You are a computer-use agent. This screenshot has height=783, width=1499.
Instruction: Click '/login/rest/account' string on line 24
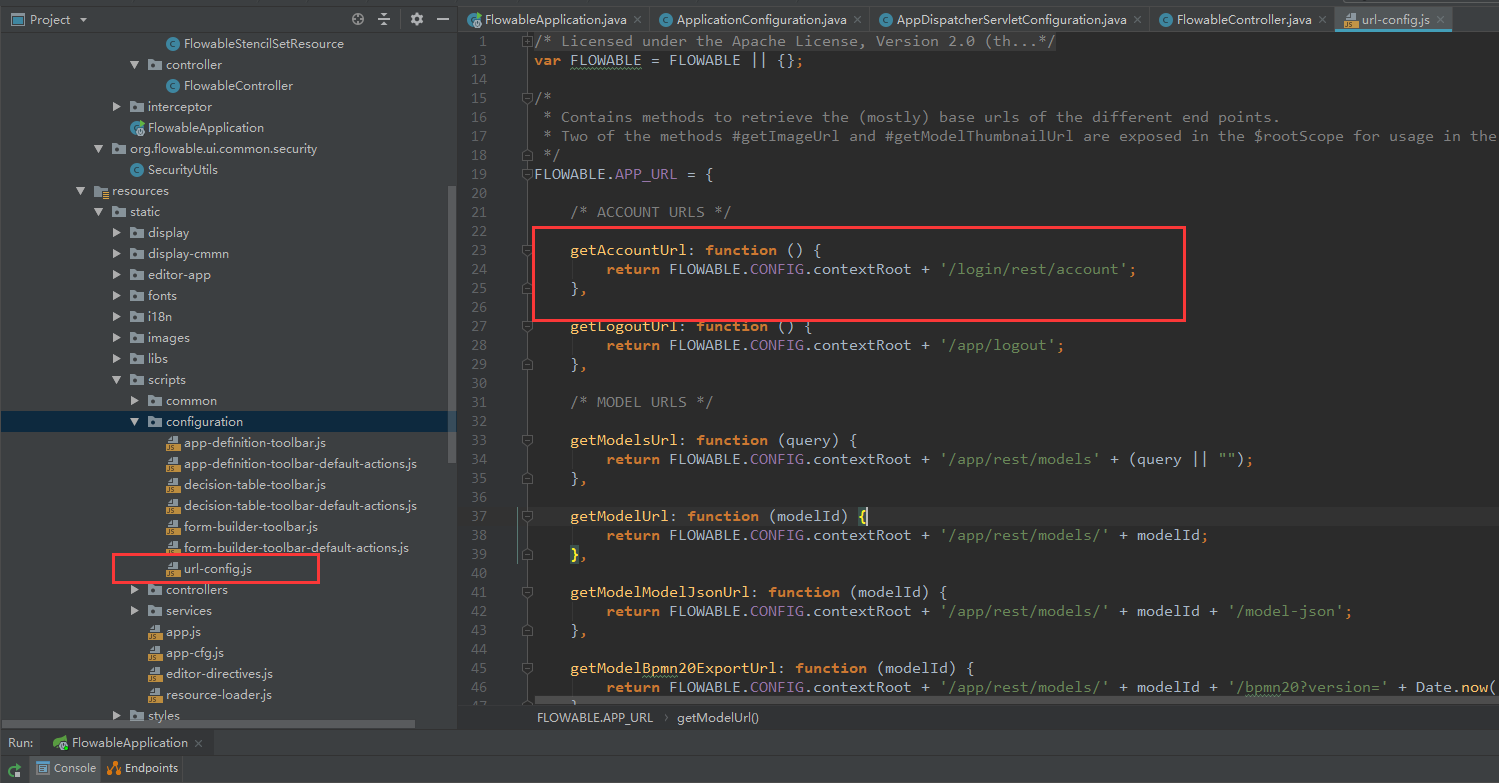[1034, 269]
